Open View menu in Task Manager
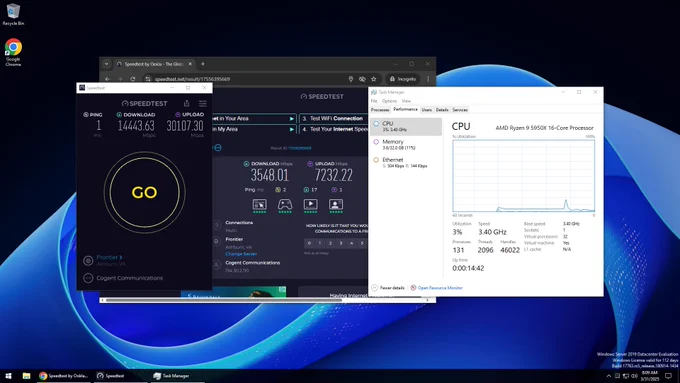 406,101
